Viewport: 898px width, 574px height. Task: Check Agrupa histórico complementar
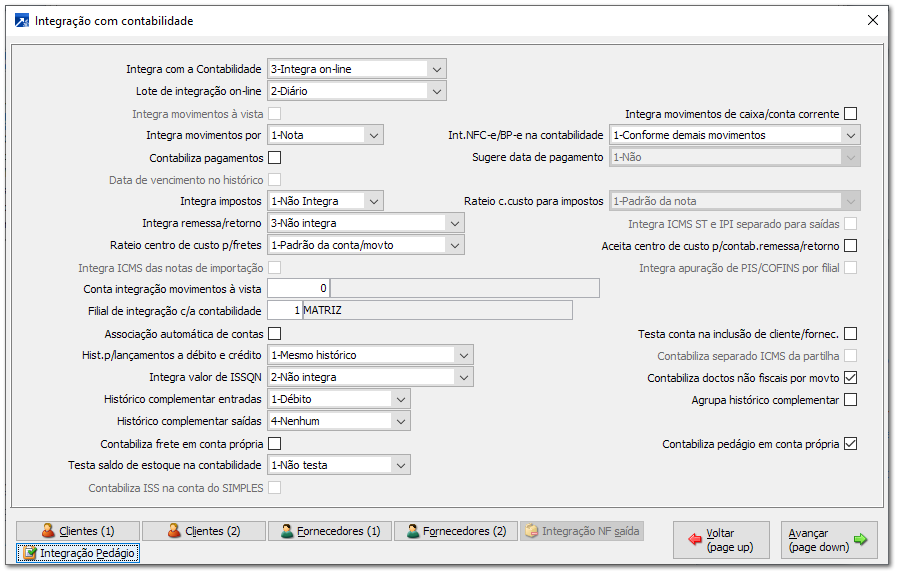coord(850,399)
